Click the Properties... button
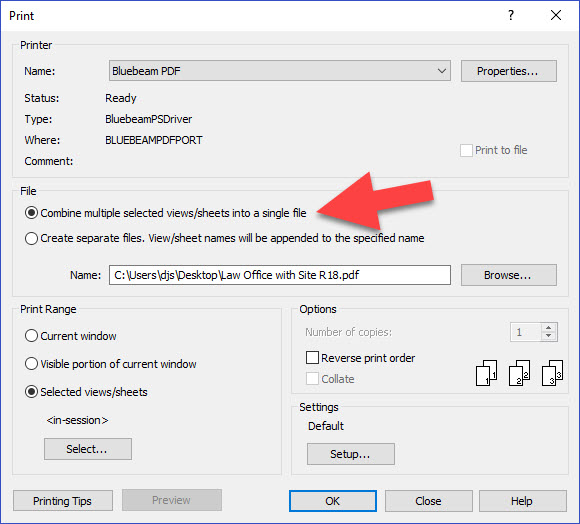Image resolution: width=580 pixels, height=524 pixels. 509,71
